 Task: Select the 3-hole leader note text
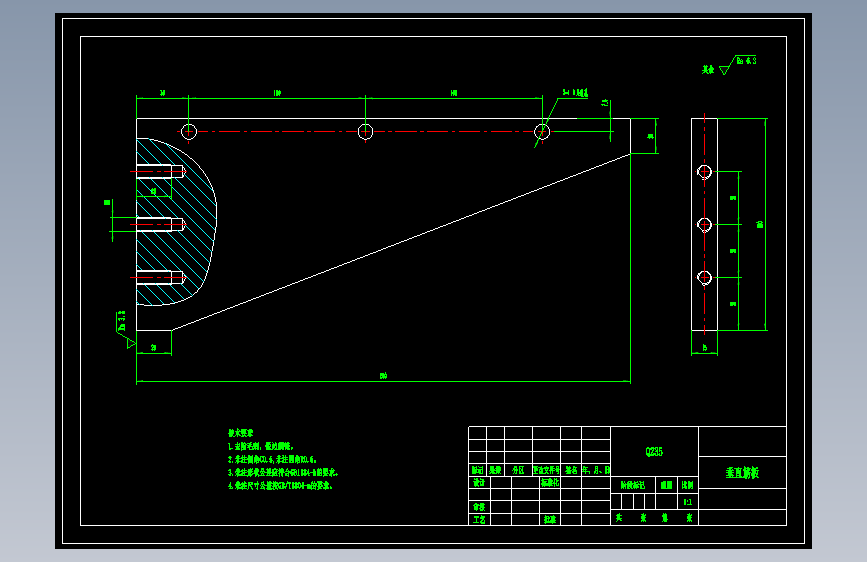[576, 92]
